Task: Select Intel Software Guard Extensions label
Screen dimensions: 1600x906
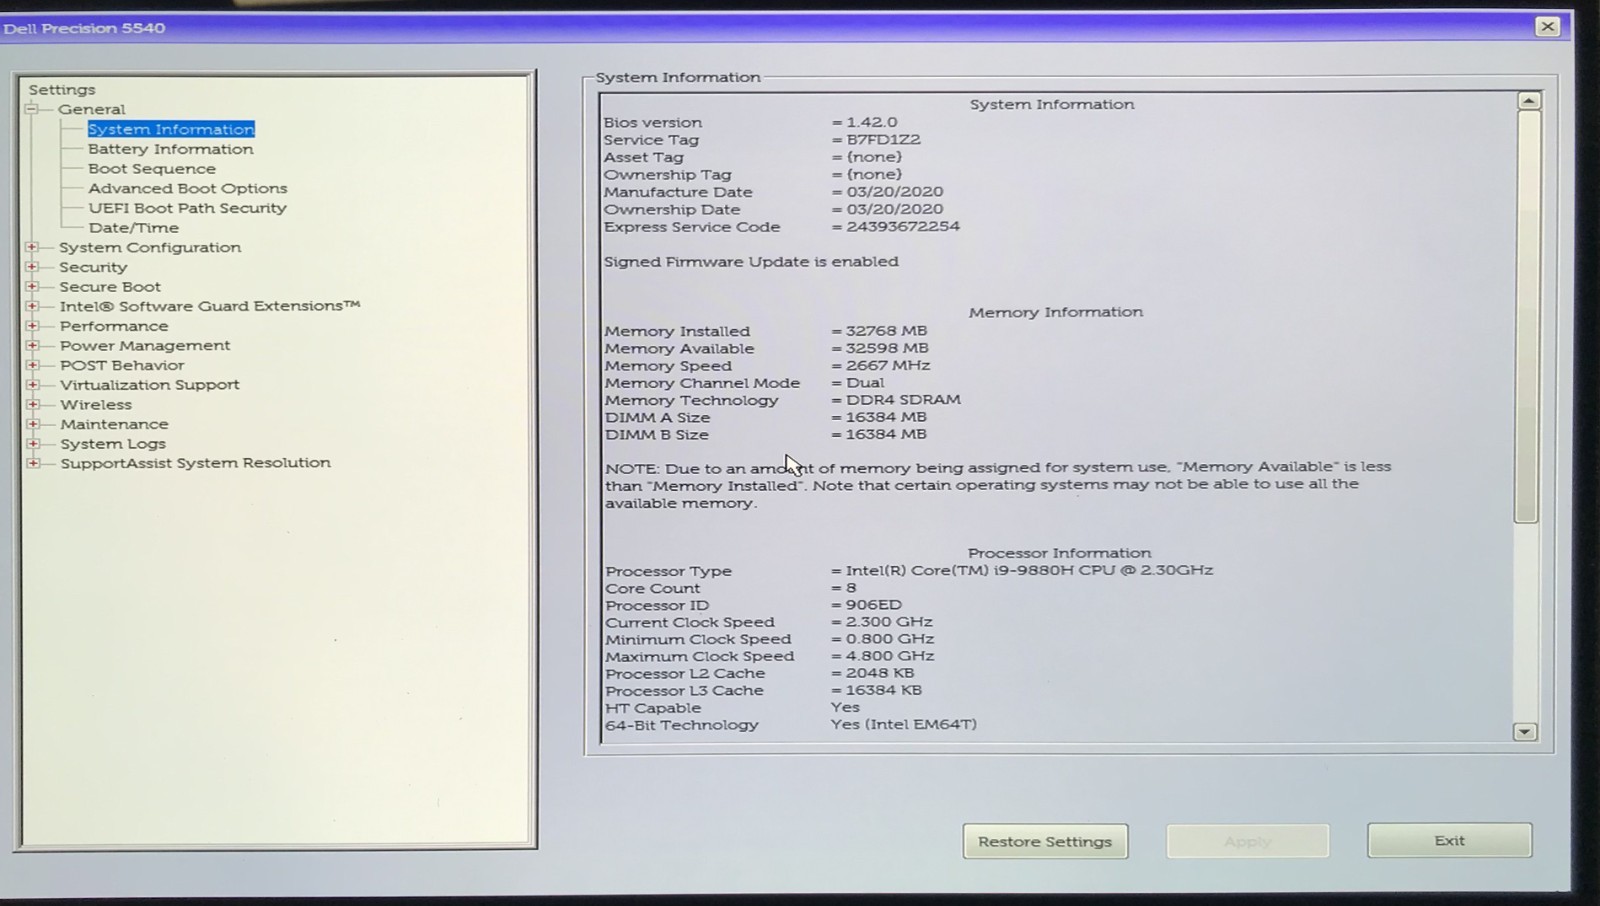Action: click(210, 306)
